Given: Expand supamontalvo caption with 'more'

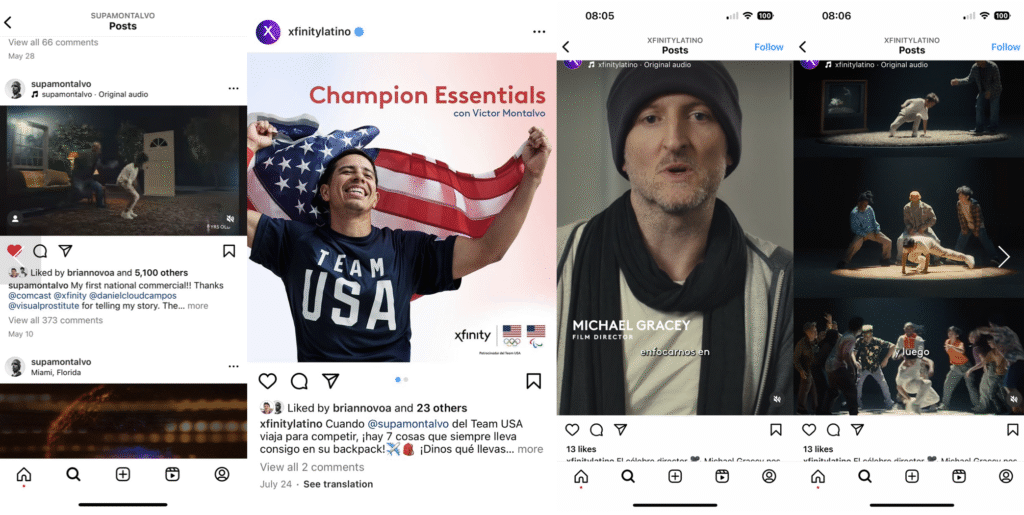Looking at the screenshot, I should (198, 305).
